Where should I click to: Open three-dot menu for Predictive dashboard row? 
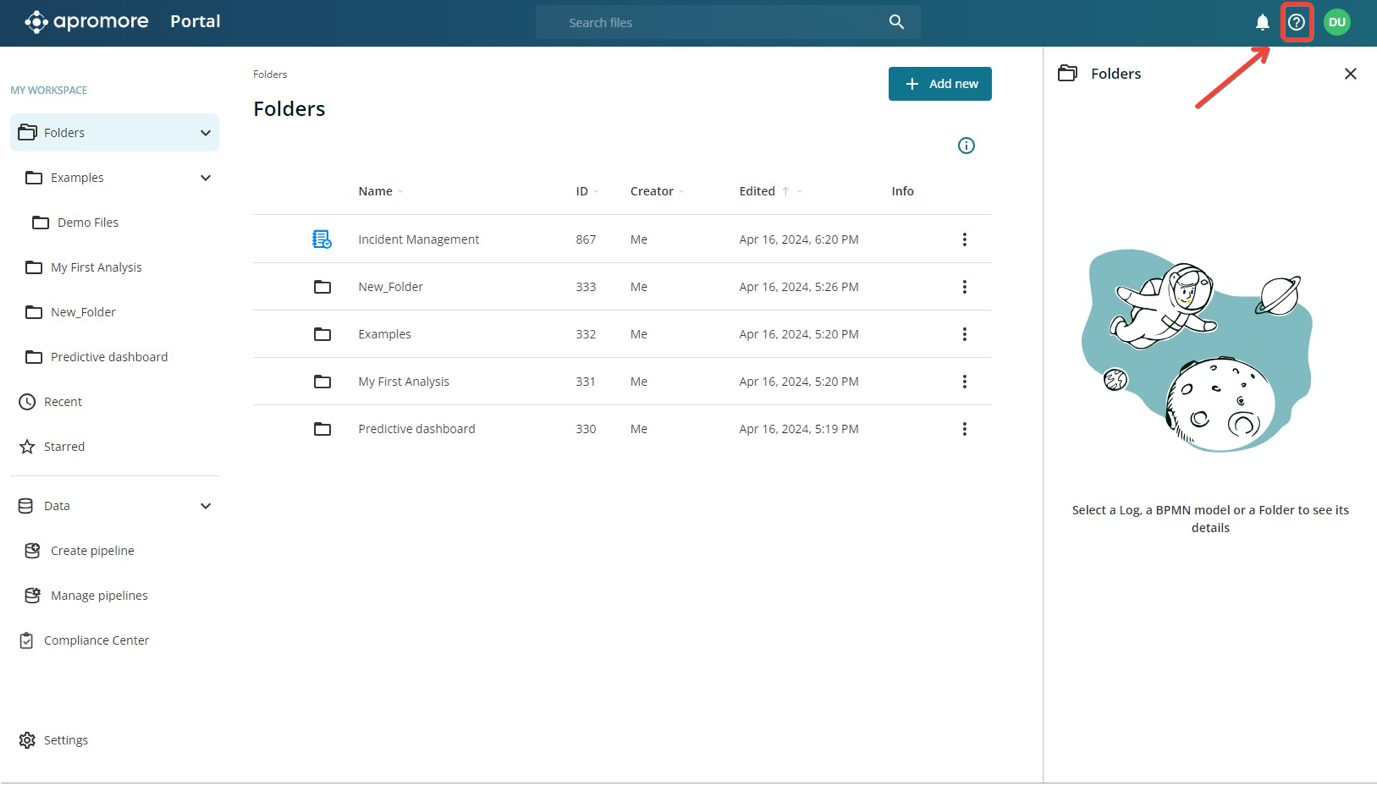click(x=964, y=429)
